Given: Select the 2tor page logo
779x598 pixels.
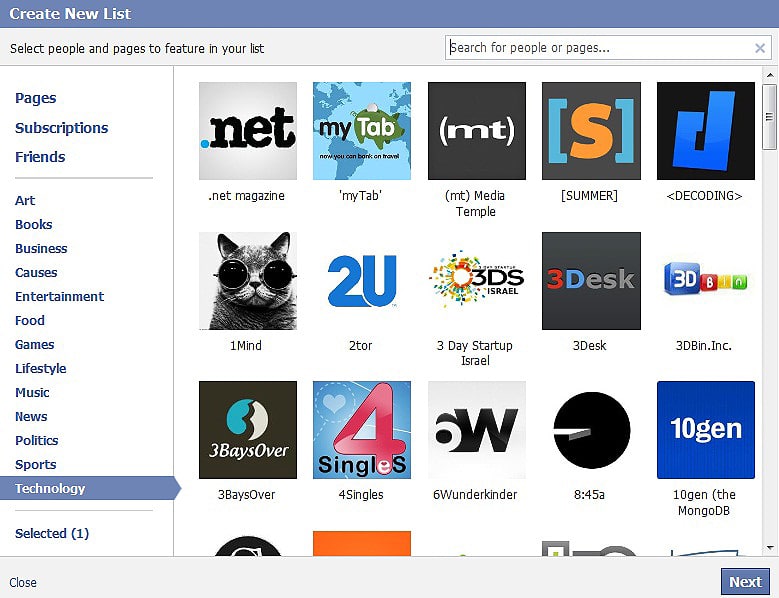Looking at the screenshot, I should [362, 281].
